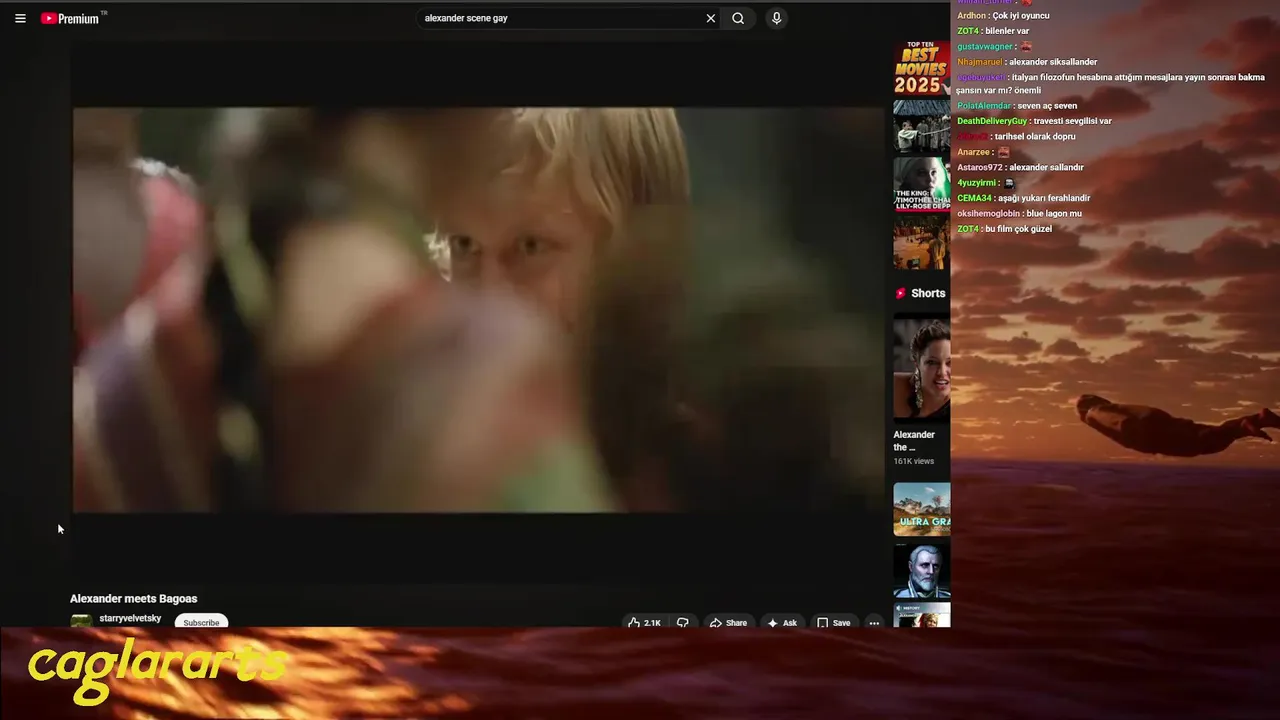This screenshot has height=720, width=1280.
Task: Open the second suggested video thumbnail with rifle scene
Action: click(x=921, y=126)
